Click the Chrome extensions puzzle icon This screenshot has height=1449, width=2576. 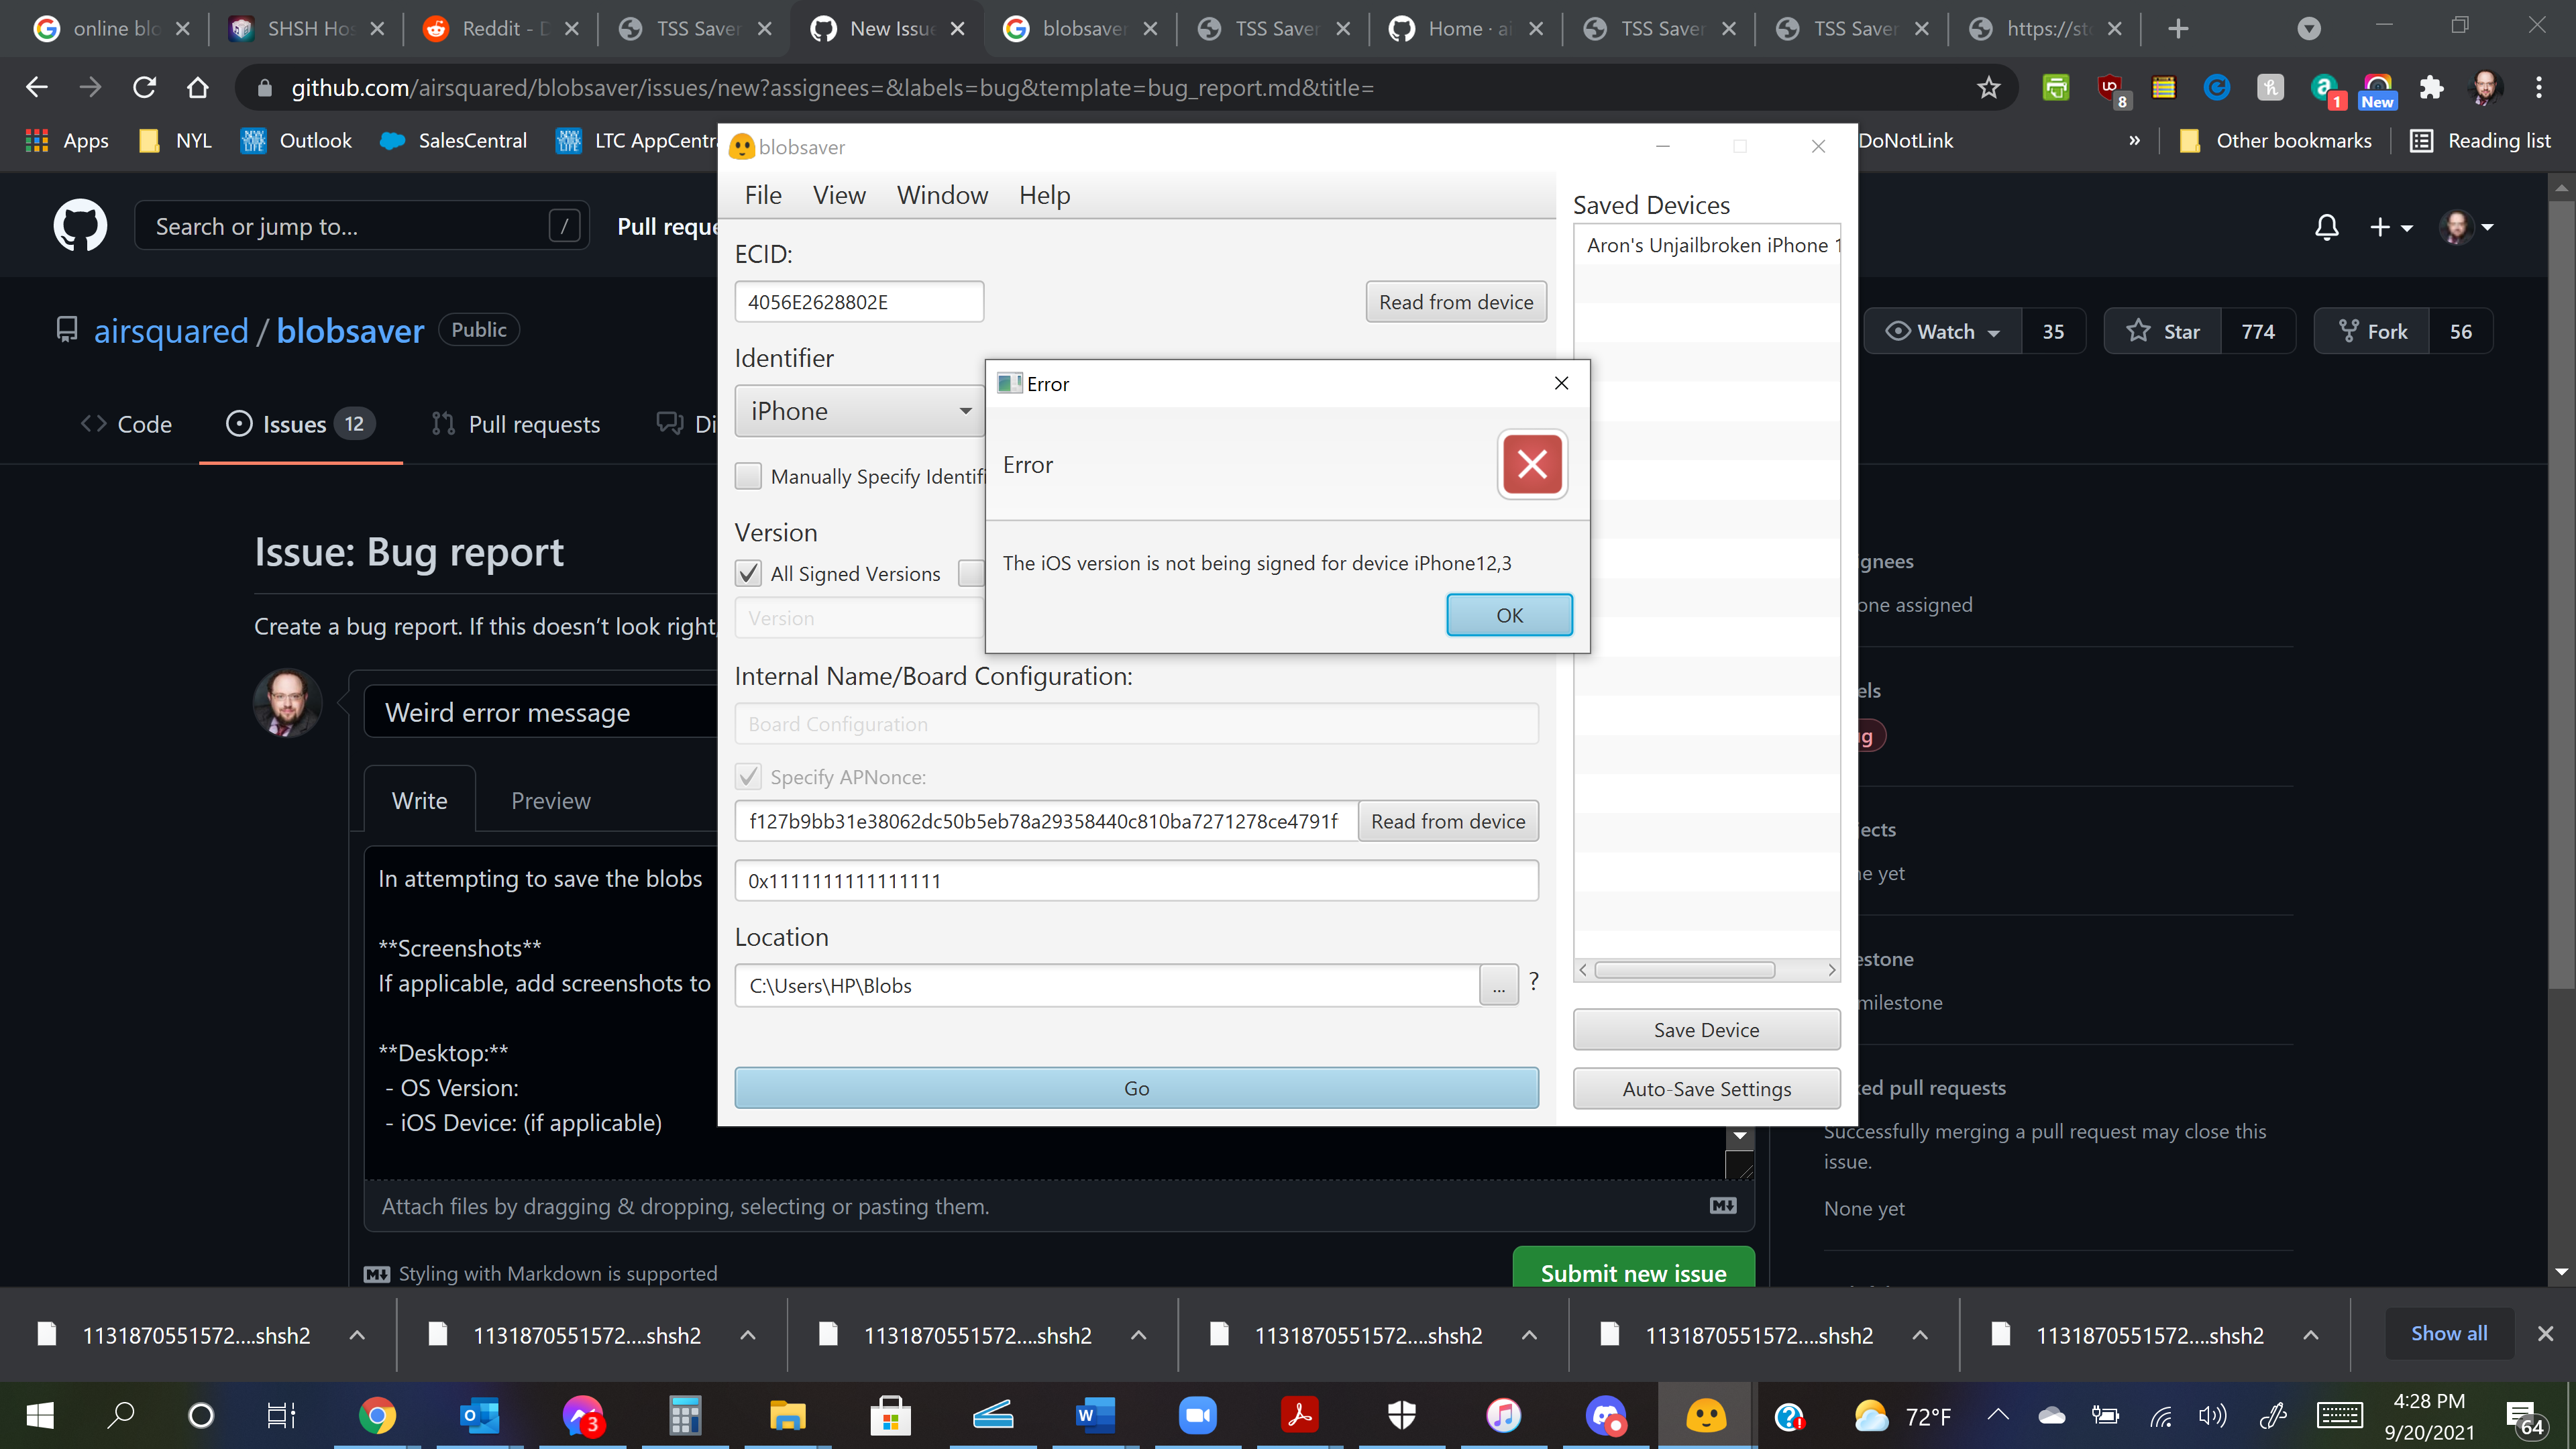(2431, 88)
